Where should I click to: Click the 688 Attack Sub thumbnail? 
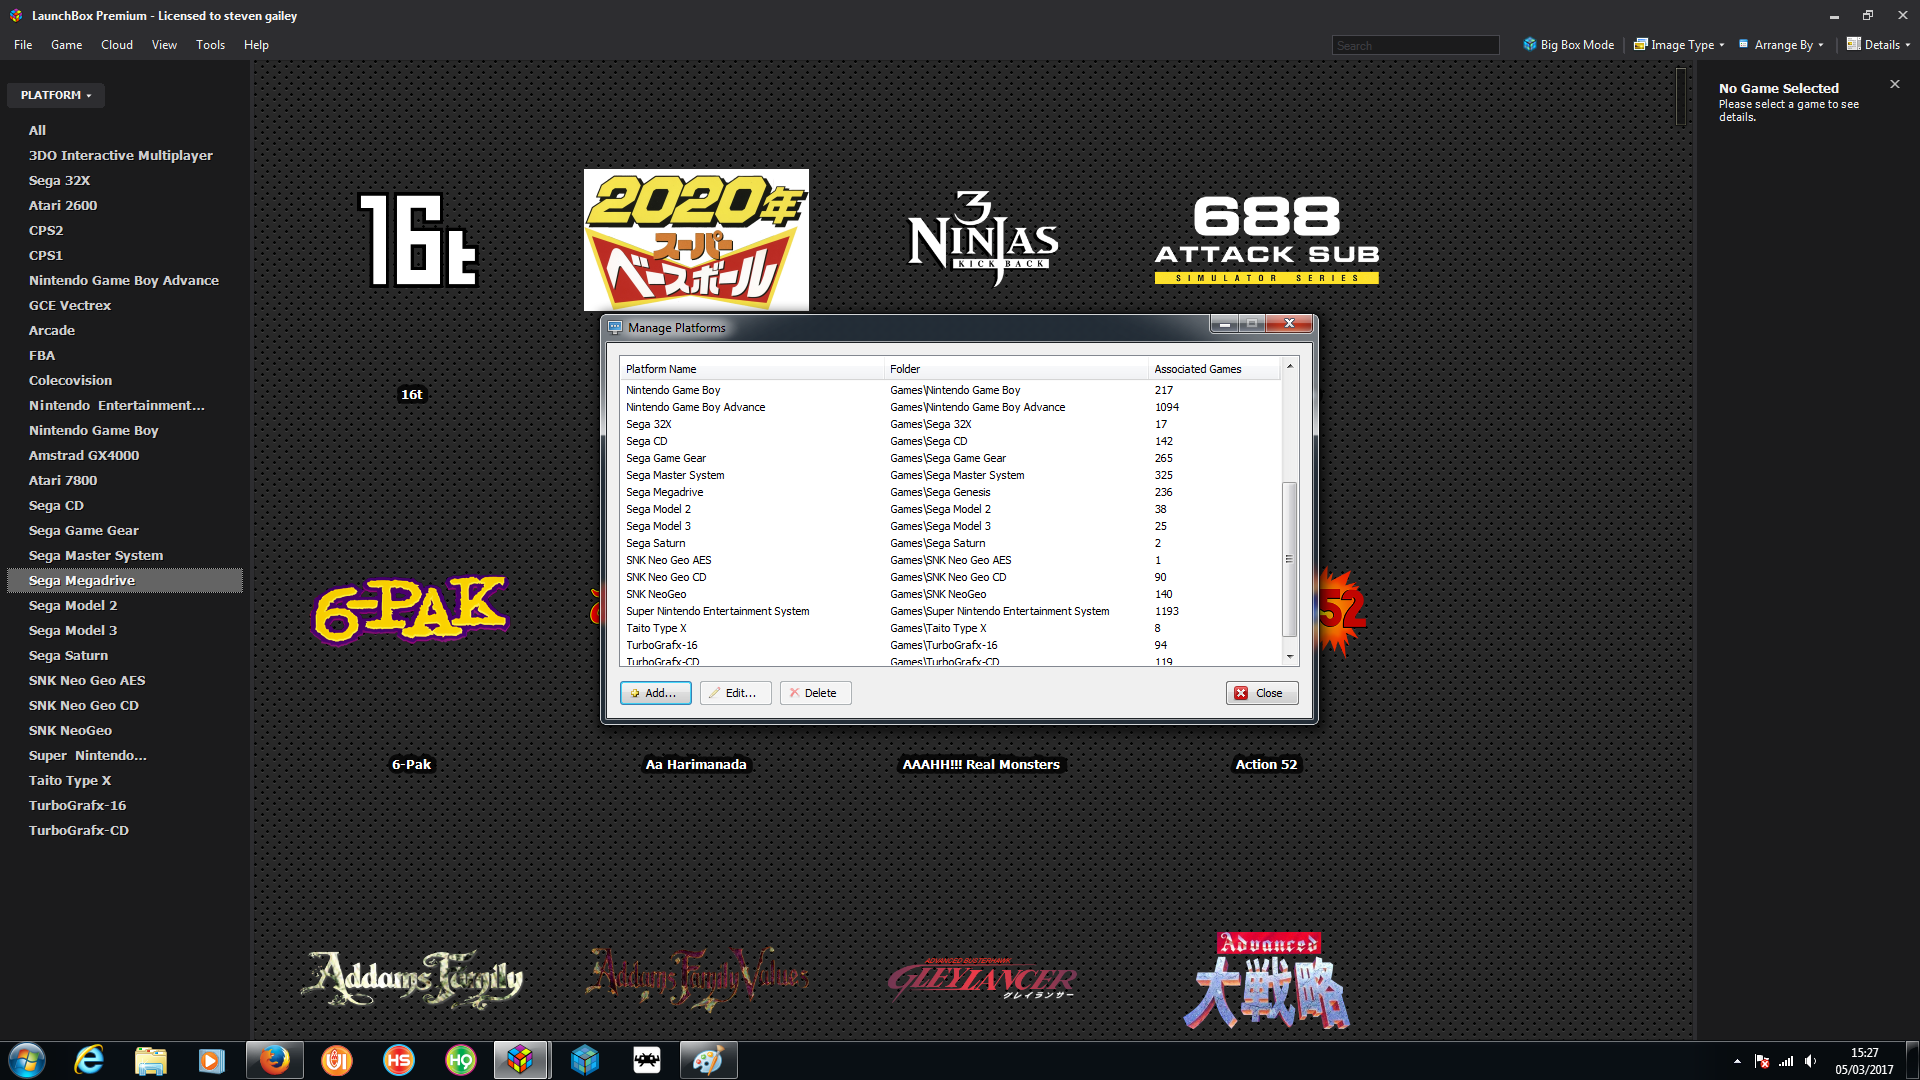point(1267,240)
